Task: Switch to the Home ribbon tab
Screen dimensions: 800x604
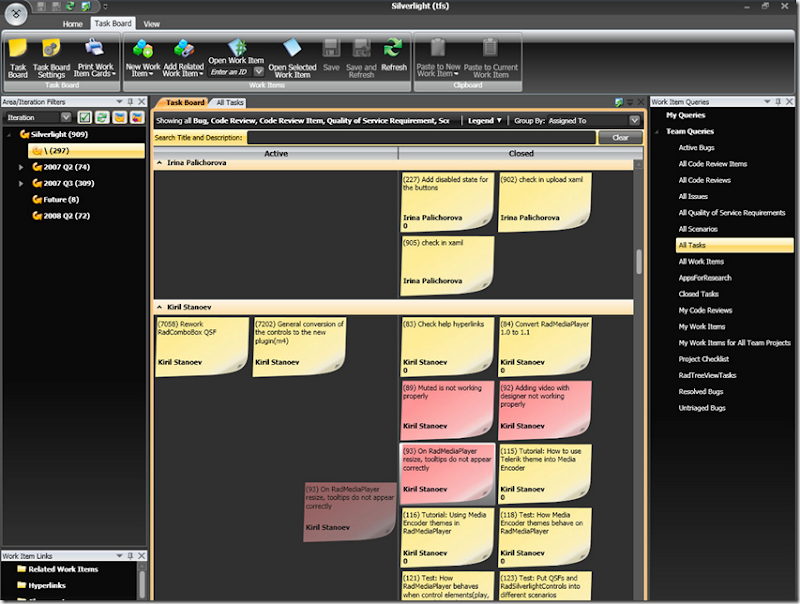Action: 72,24
